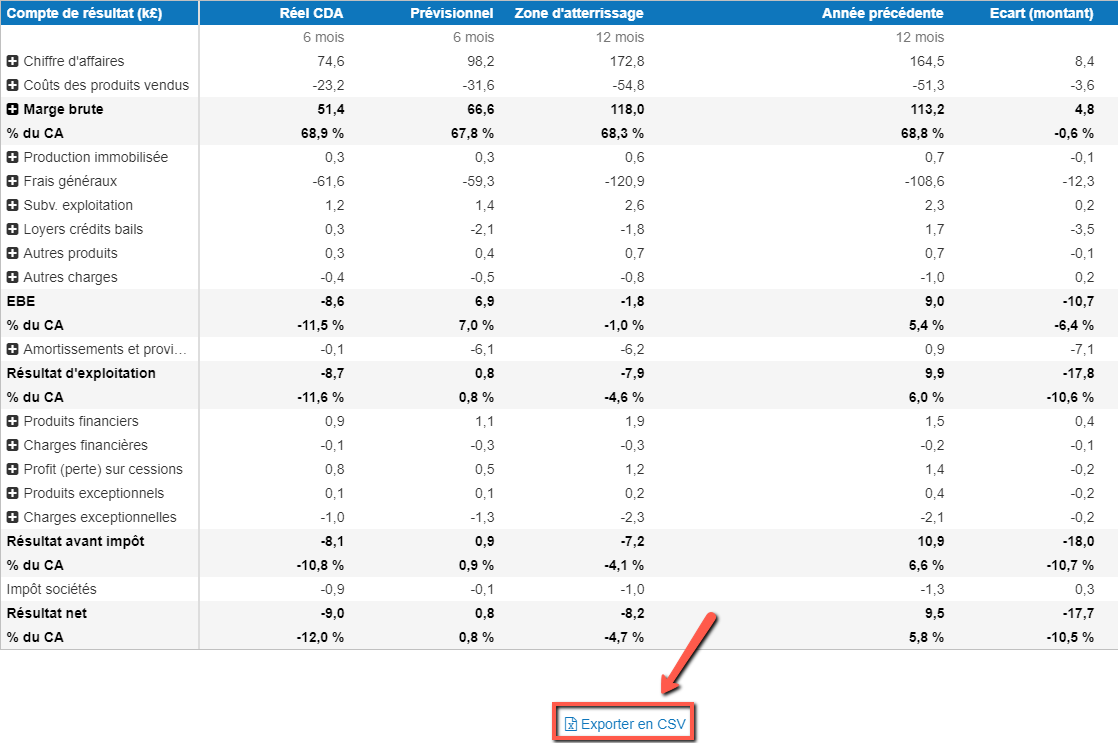Select the Résultat d'exploitation row label
The image size is (1118, 743).
point(81,373)
